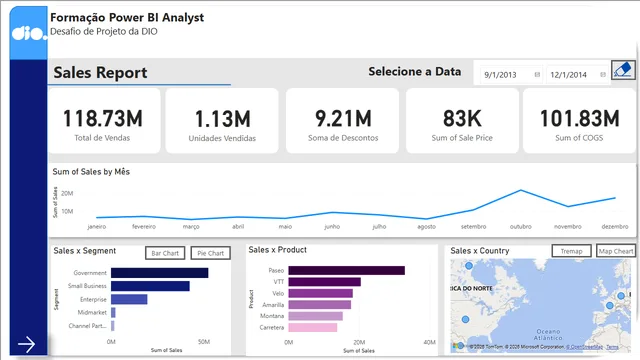Click the end date field 12/1/2014
The width and height of the screenshot is (640, 360).
coord(577,75)
